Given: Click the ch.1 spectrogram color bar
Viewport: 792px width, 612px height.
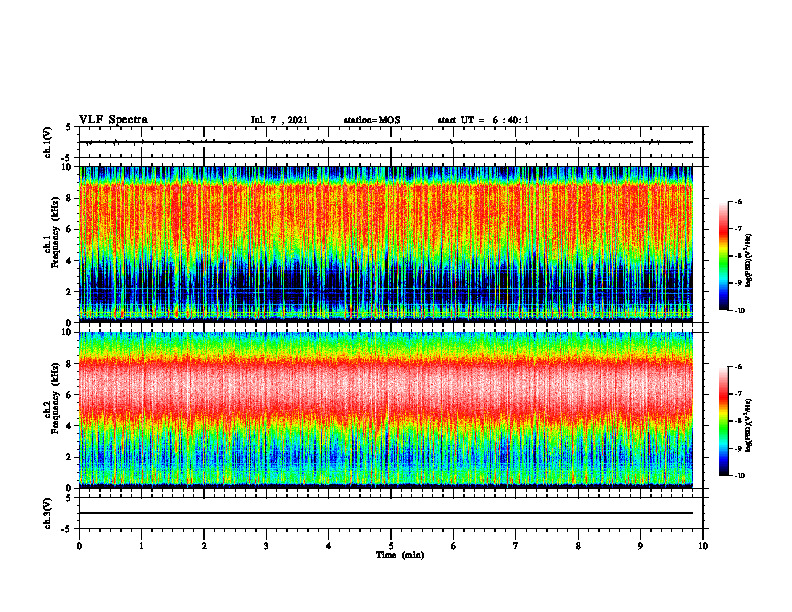Looking at the screenshot, I should (723, 256).
